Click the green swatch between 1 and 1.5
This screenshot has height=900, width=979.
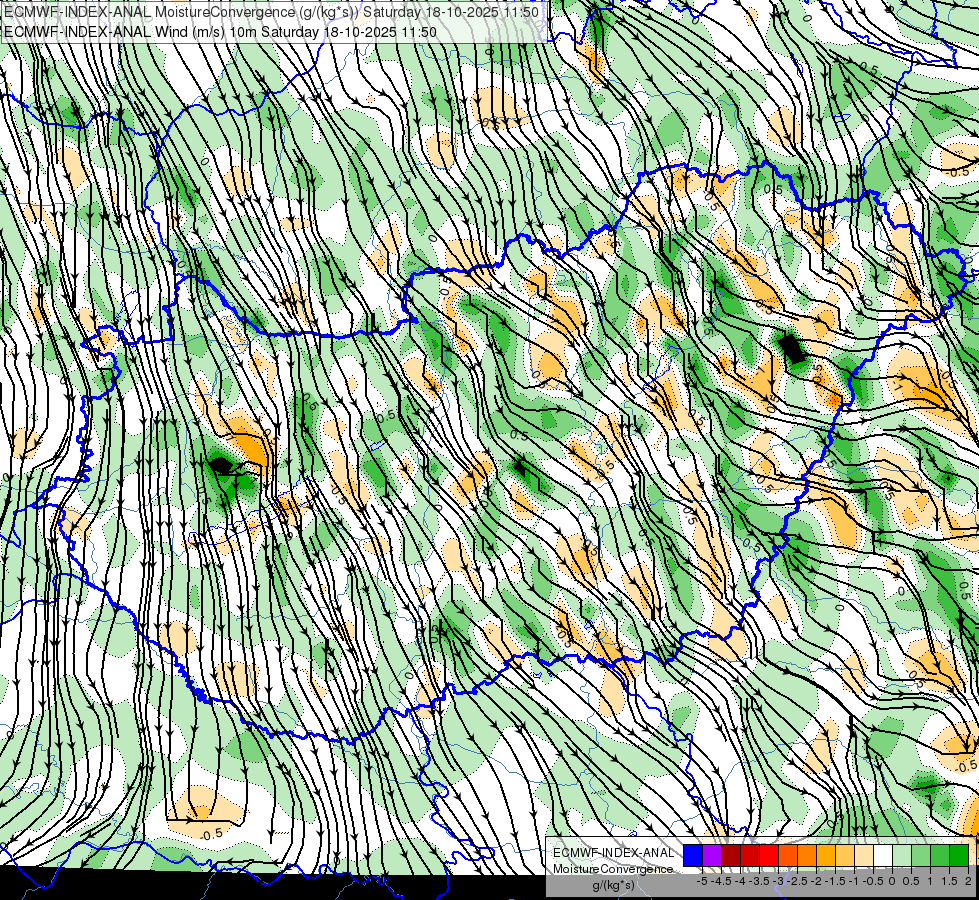coord(940,855)
